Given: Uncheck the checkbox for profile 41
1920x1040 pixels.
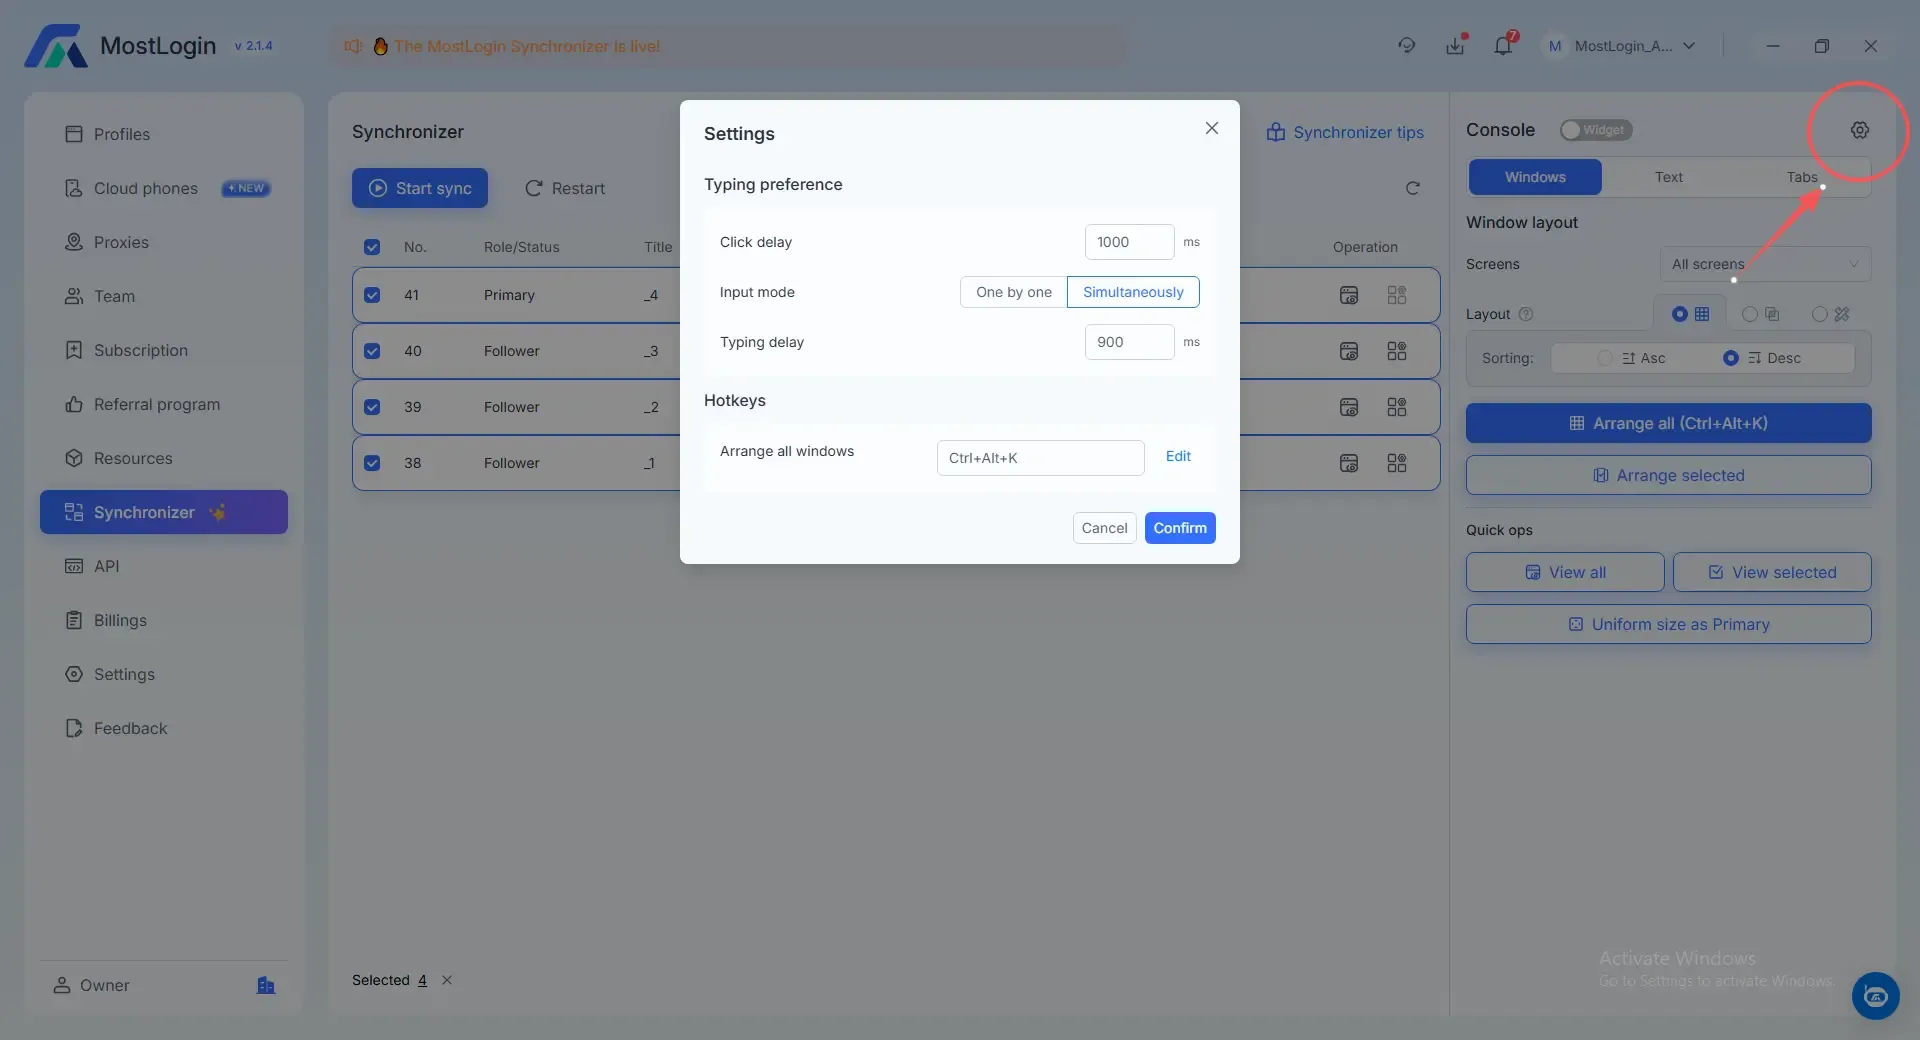Looking at the screenshot, I should pos(372,295).
